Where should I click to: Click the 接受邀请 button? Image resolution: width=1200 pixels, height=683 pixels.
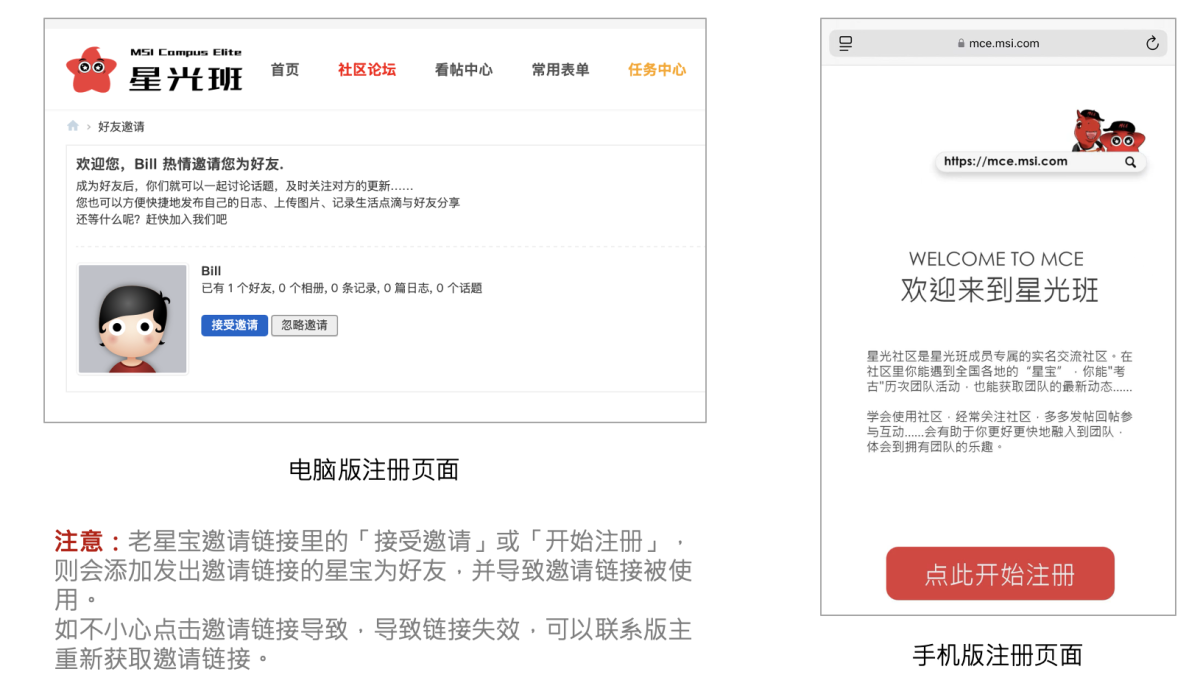click(234, 325)
